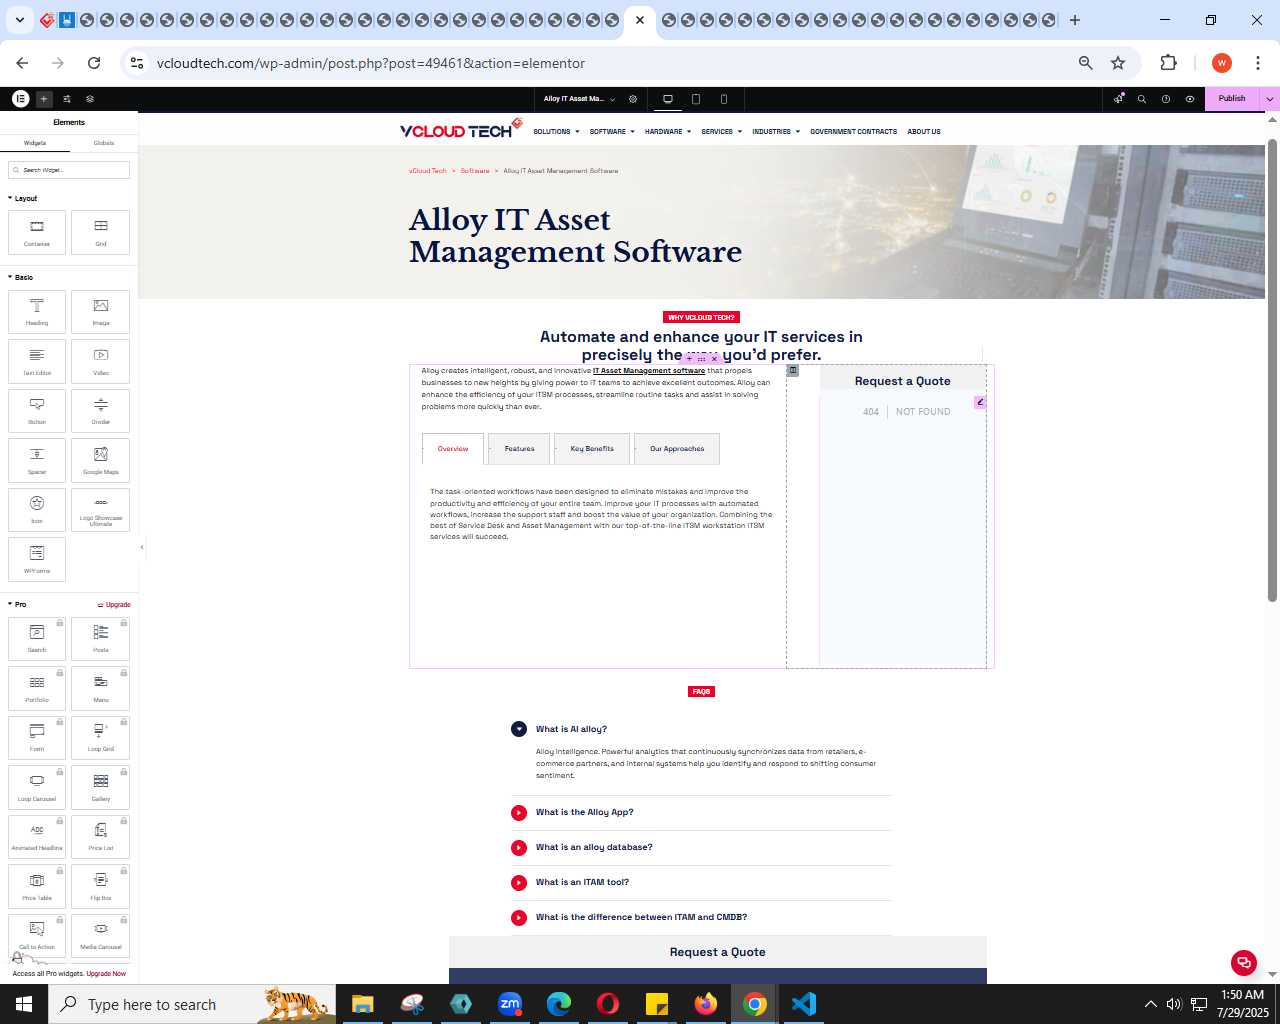Select the Image widget
This screenshot has height=1024, width=1280.
pyautogui.click(x=101, y=312)
